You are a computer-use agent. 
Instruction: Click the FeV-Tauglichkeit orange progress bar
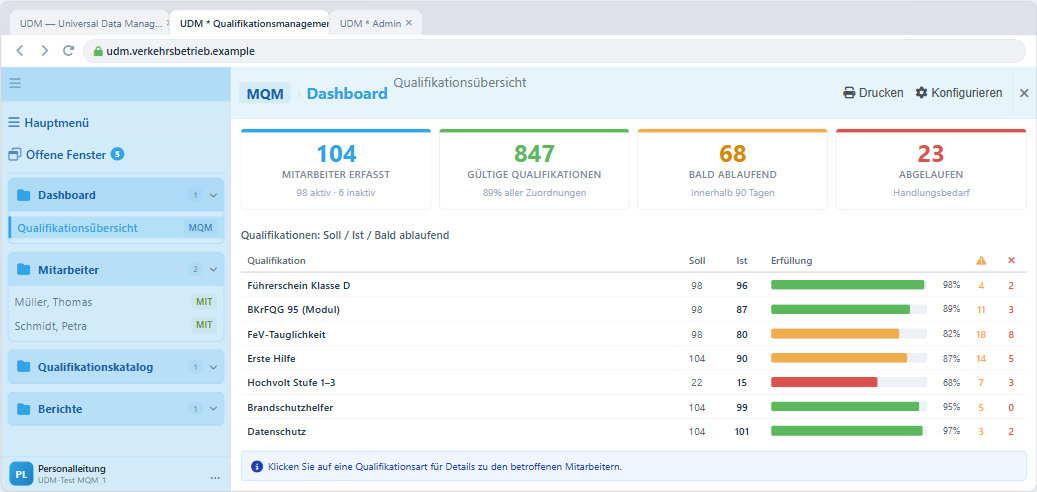point(835,334)
